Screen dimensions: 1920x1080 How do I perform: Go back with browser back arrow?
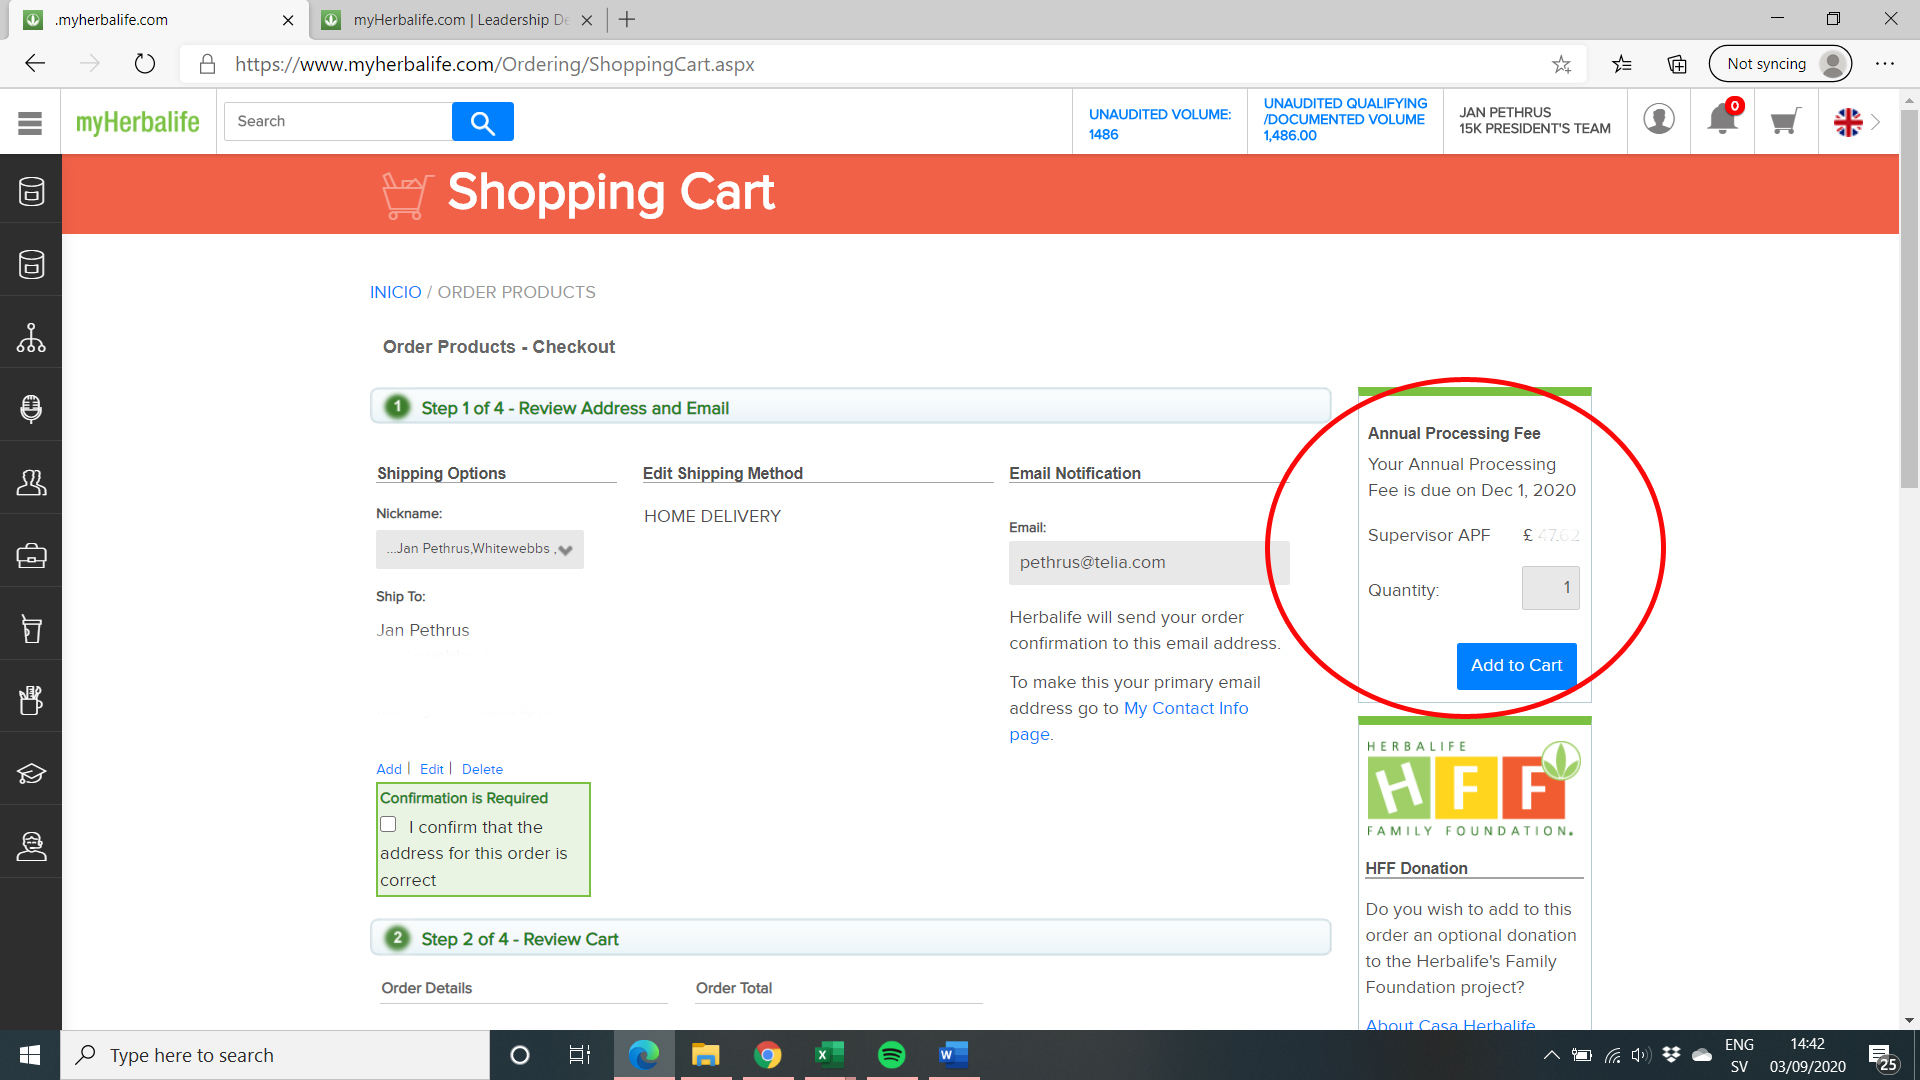pyautogui.click(x=35, y=64)
